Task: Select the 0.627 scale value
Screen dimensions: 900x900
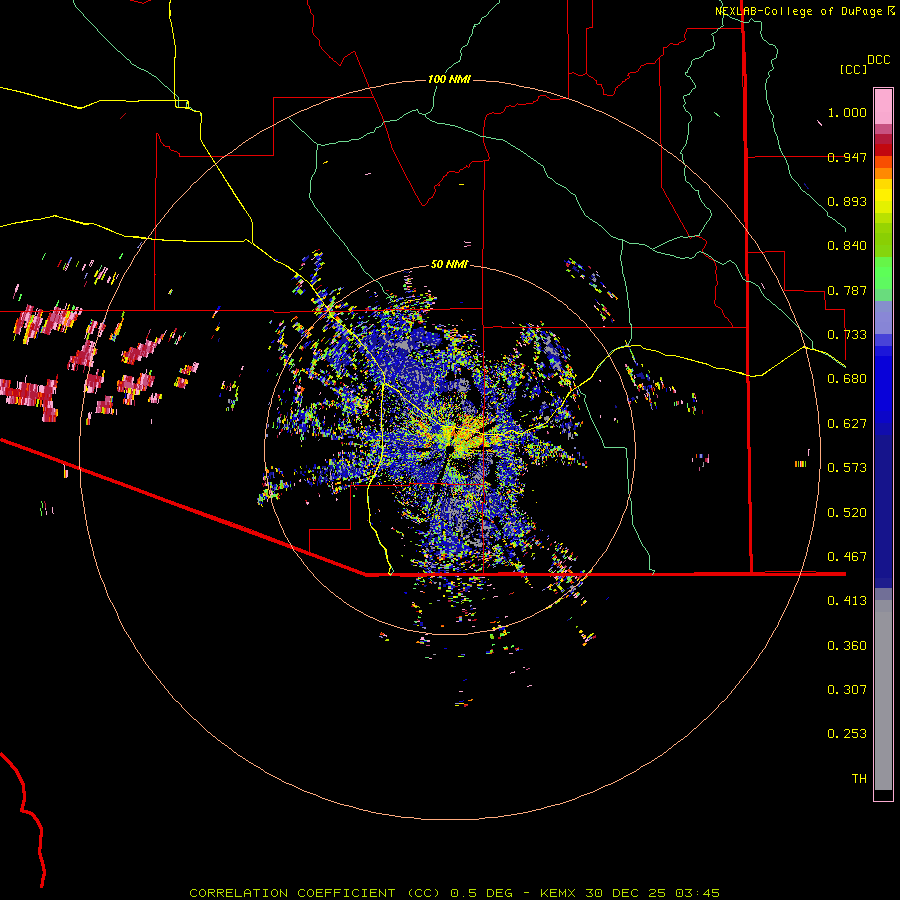Action: click(x=847, y=424)
